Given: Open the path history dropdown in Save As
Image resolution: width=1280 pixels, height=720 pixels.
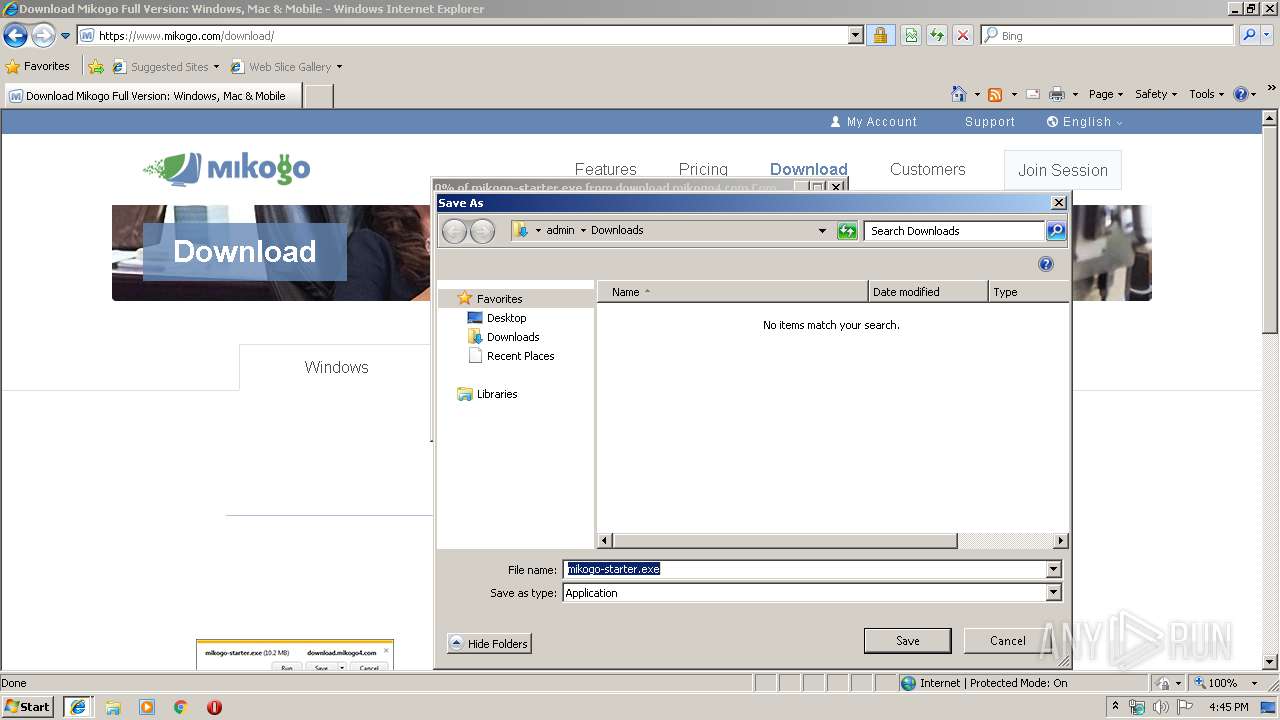Looking at the screenshot, I should tap(822, 231).
